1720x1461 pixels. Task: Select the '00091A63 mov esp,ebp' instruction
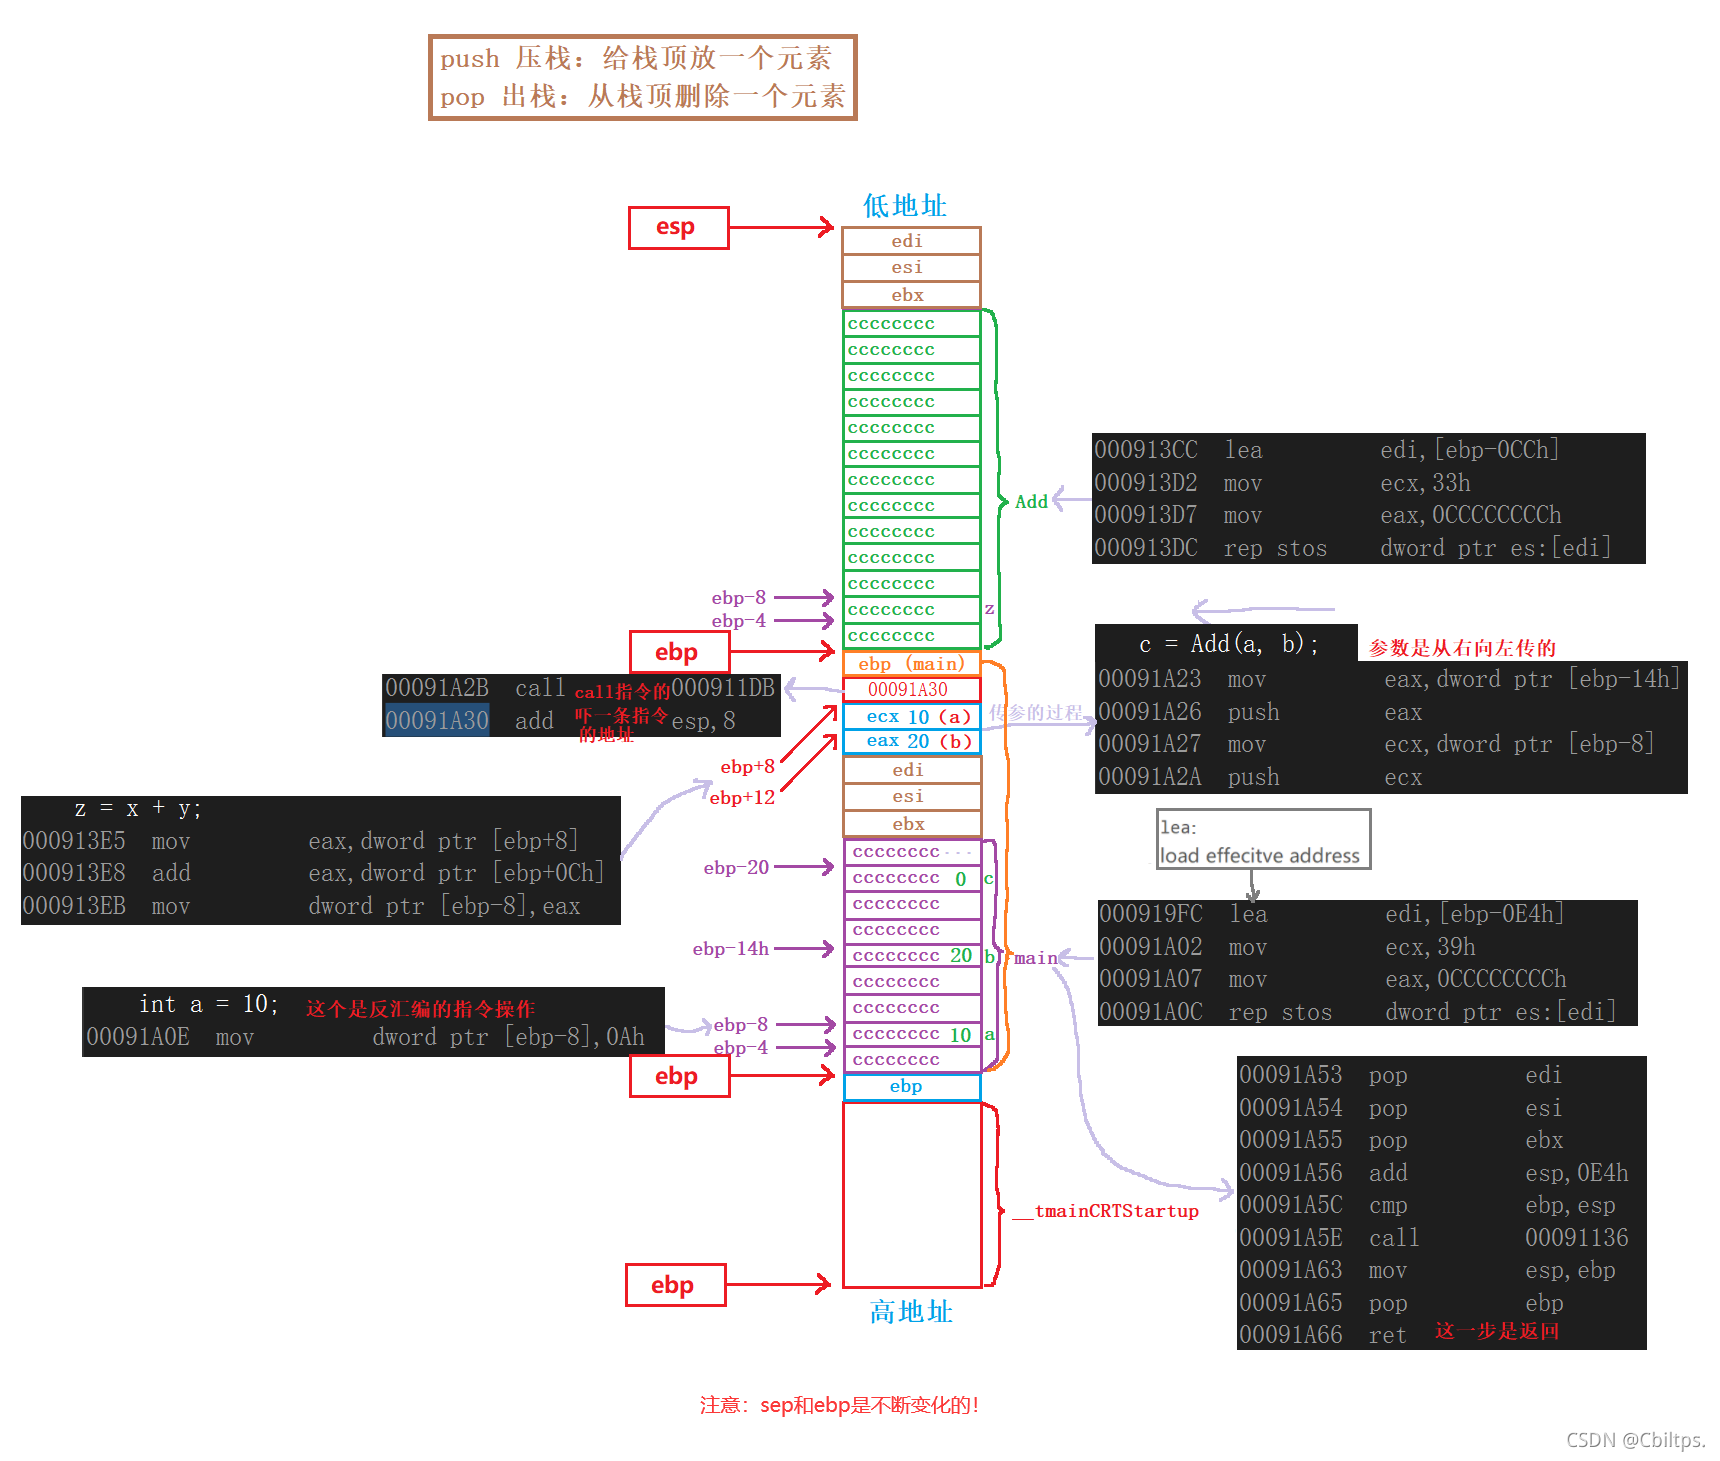(1428, 1270)
